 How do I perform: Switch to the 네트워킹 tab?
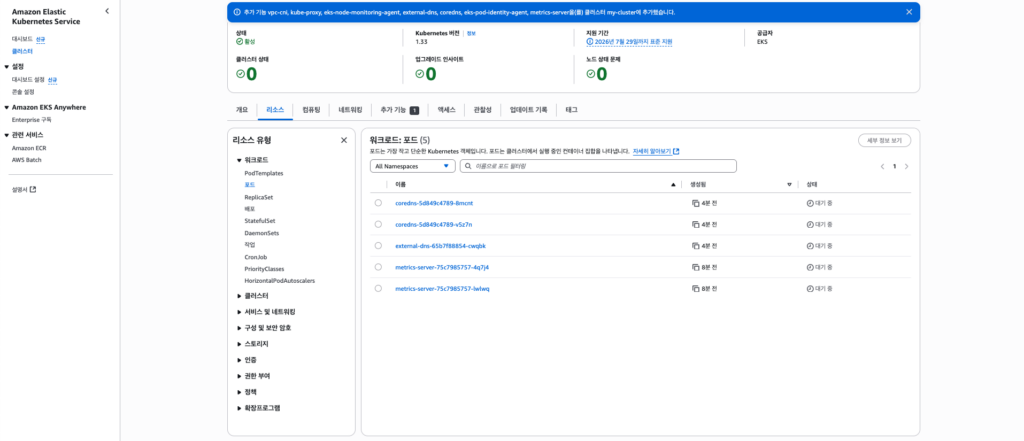[x=350, y=109]
